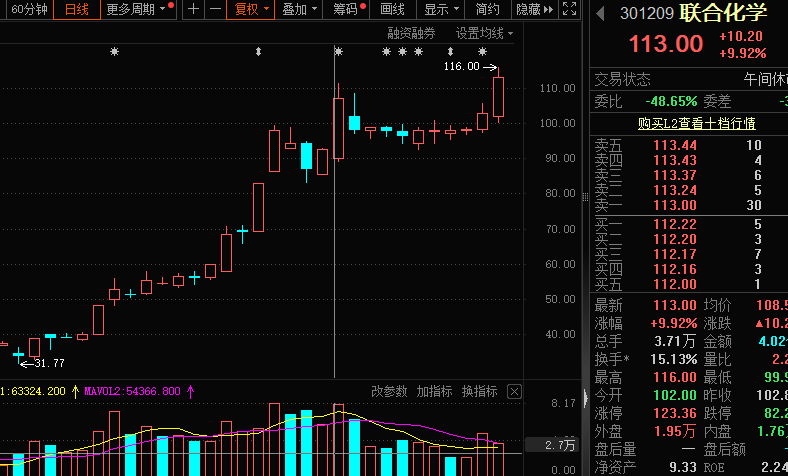
Task: Click the 31.77 low price arrow label
Action: (43, 363)
